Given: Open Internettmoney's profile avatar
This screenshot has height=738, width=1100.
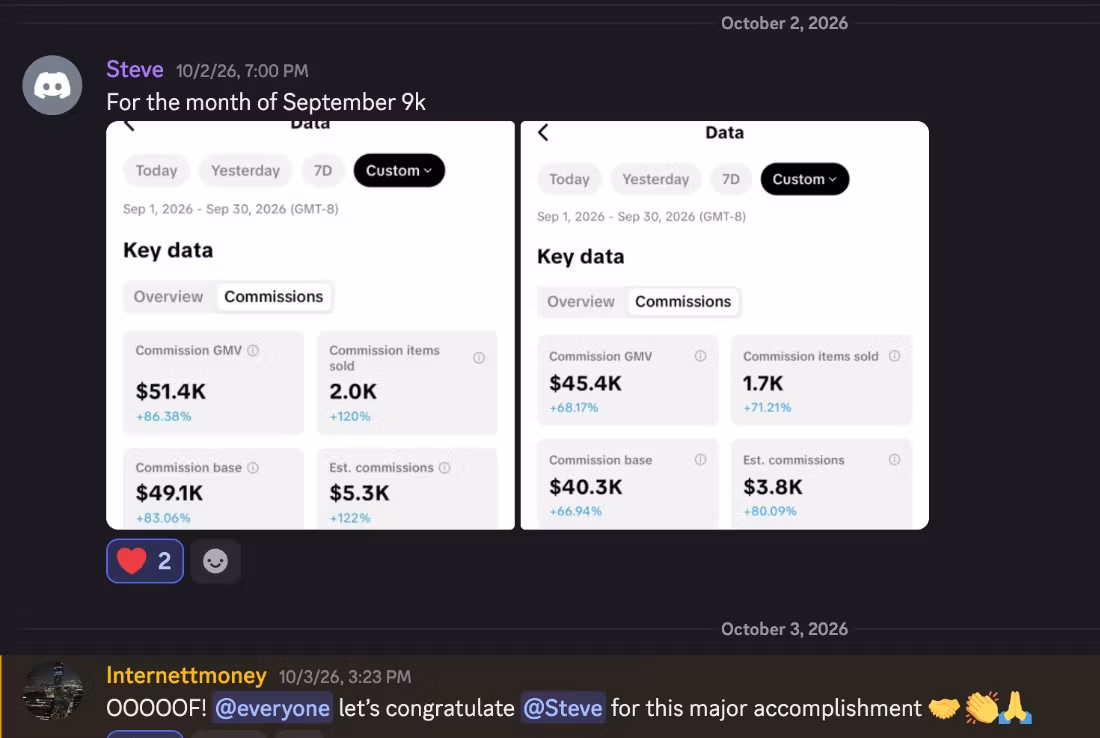Looking at the screenshot, I should (52, 691).
